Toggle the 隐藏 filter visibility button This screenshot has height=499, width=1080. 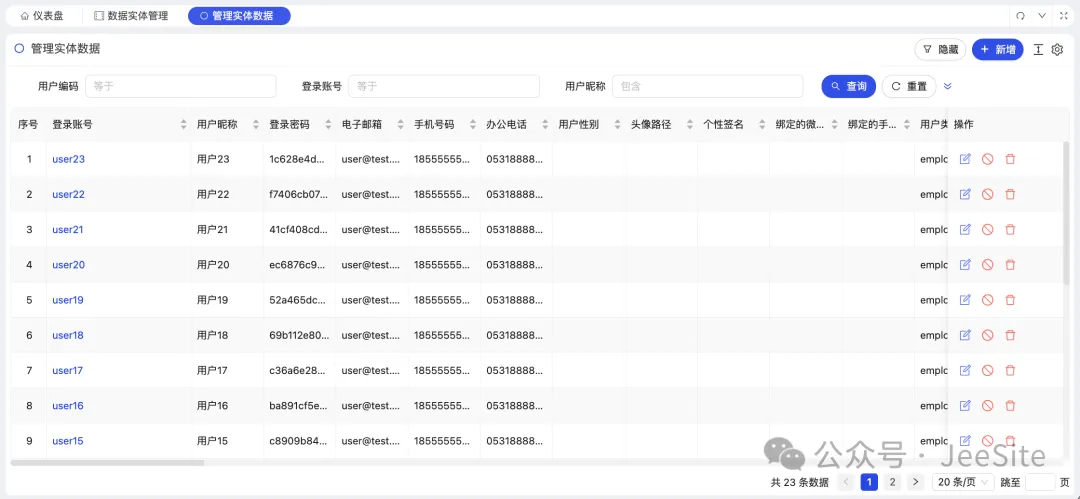click(940, 50)
